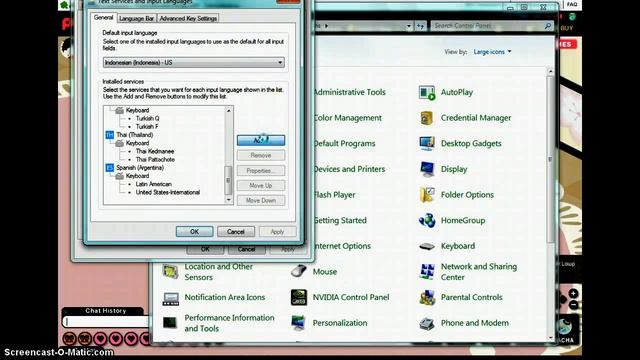Click the zoom-out minus icon in game
640x360 pixels.
(573, 304)
